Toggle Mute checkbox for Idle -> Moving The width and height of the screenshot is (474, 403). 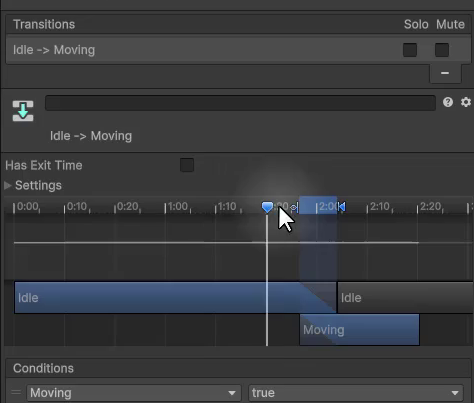click(x=442, y=50)
